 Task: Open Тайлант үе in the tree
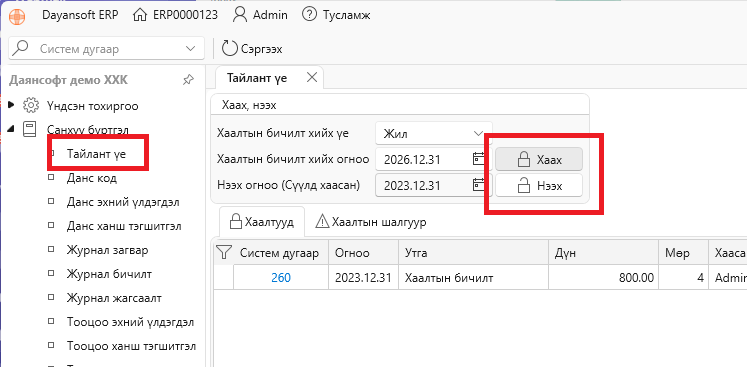[96, 154]
